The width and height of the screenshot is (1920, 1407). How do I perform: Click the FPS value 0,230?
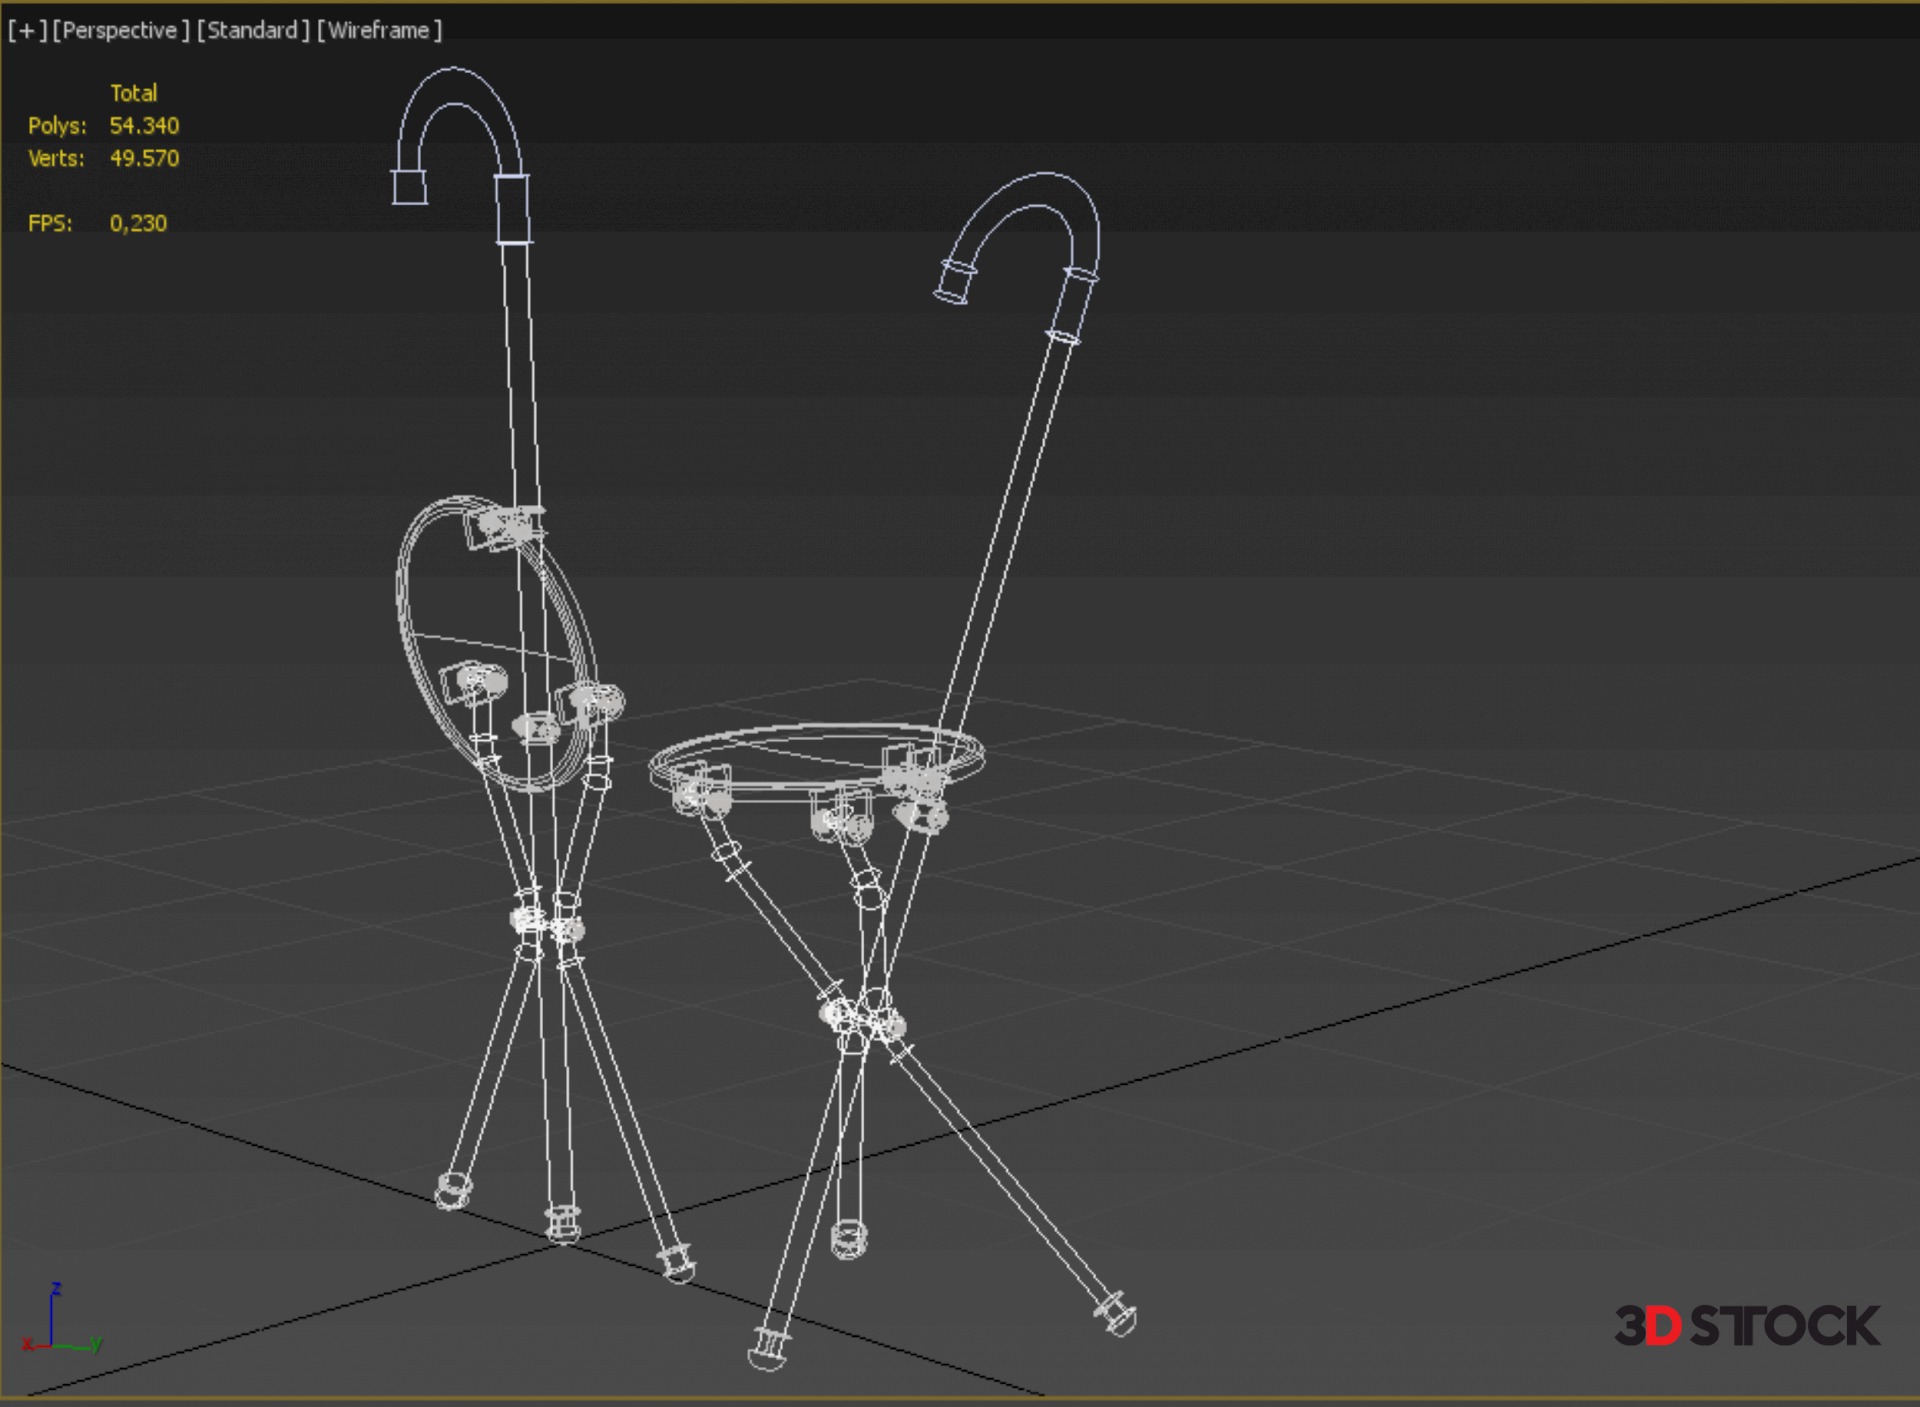[x=138, y=223]
